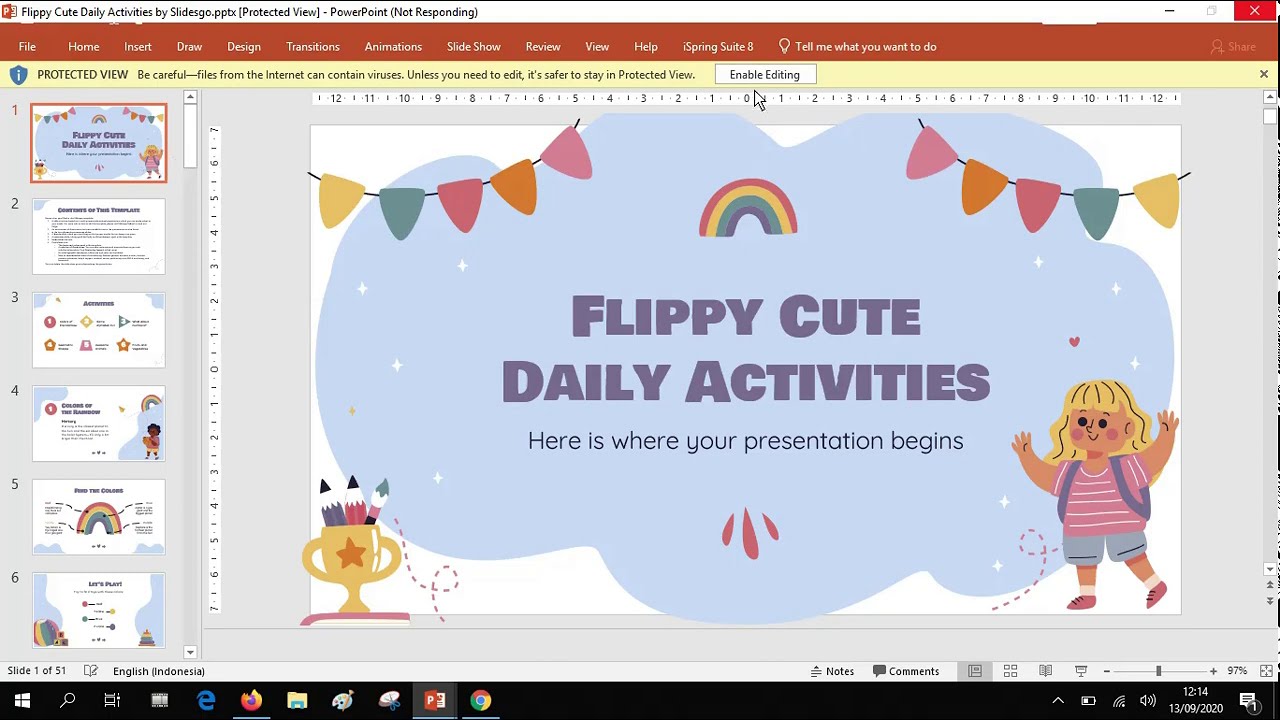The height and width of the screenshot is (720, 1280).
Task: Switch to Reading View
Action: [1045, 671]
